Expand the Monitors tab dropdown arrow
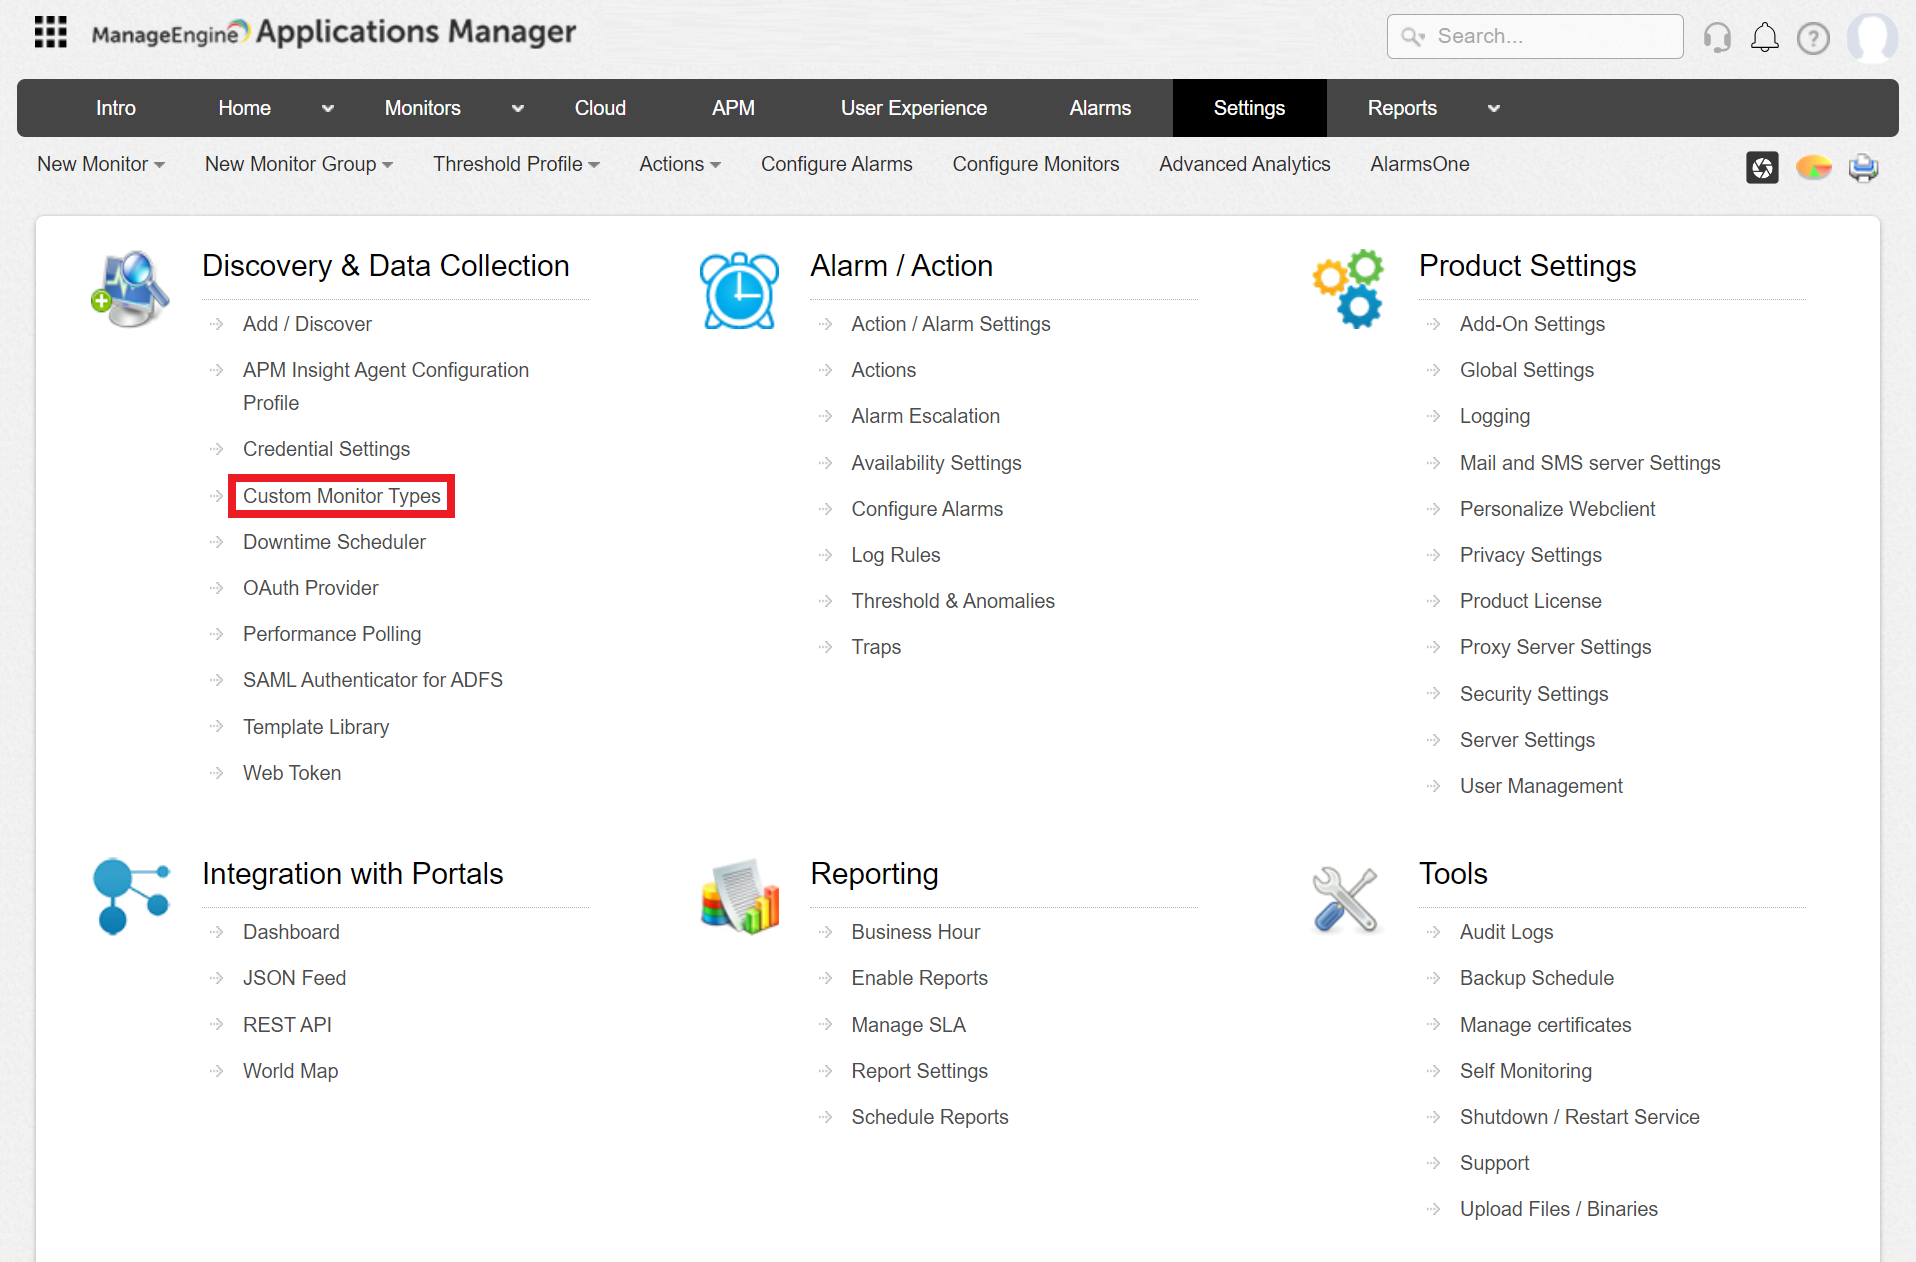Screen dimensions: 1916x1262 (517, 109)
